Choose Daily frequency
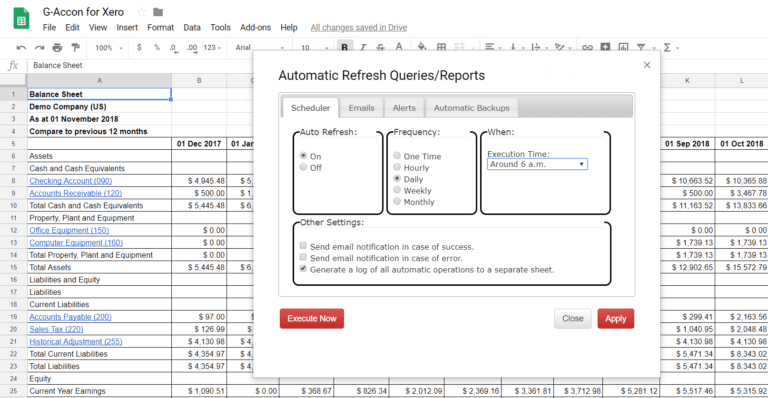The height and width of the screenshot is (398, 768). point(397,179)
